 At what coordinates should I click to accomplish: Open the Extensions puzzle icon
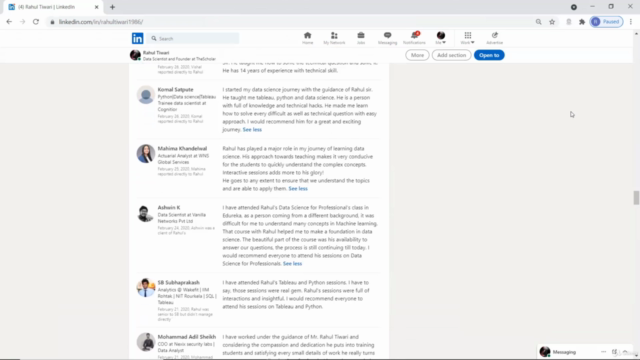(x=582, y=22)
